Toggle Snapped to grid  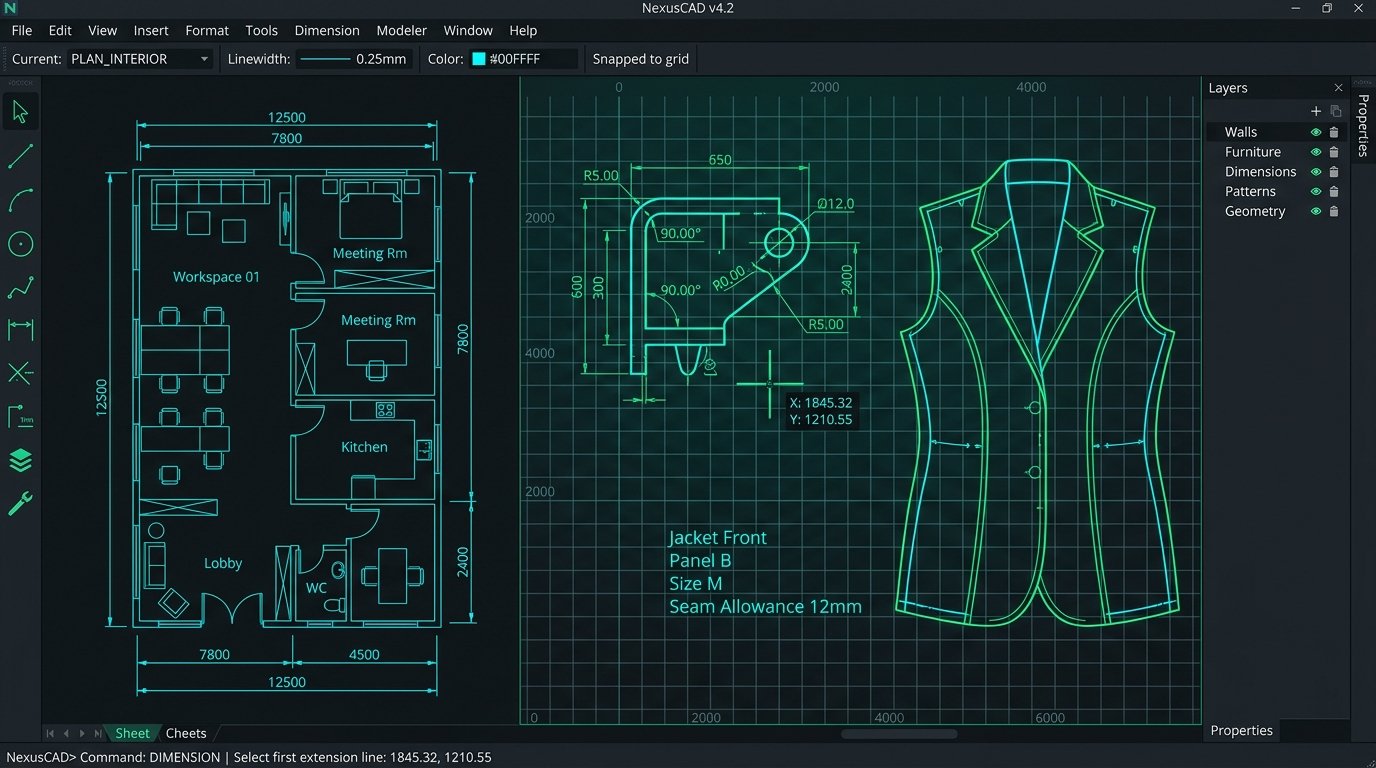coord(641,59)
